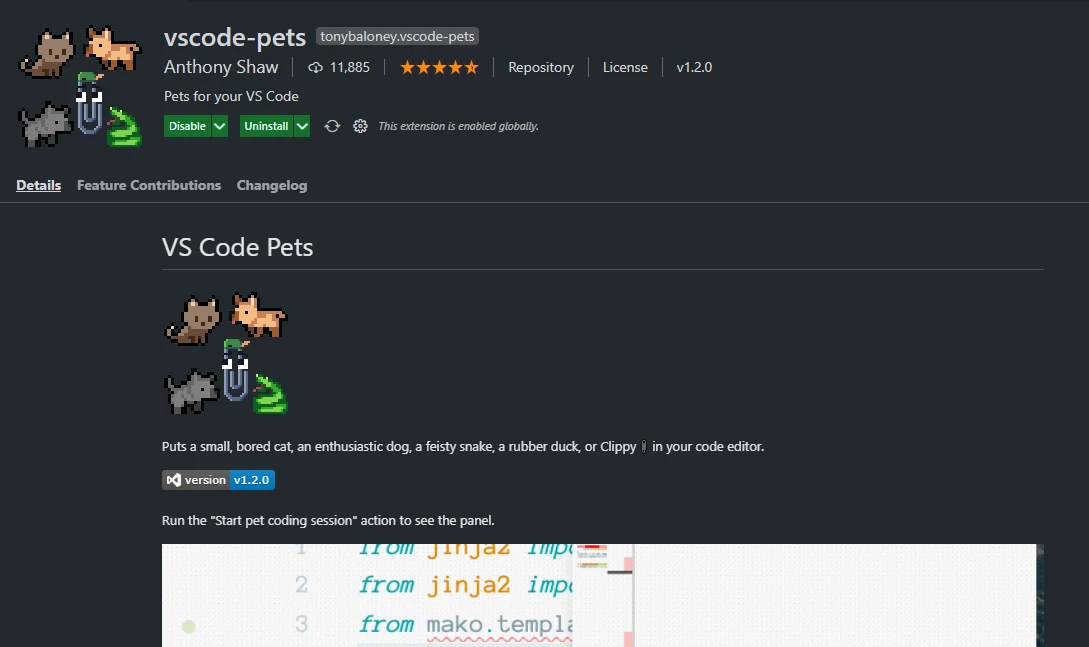Open the manage gear icon
The width and height of the screenshot is (1089, 647).
[360, 126]
